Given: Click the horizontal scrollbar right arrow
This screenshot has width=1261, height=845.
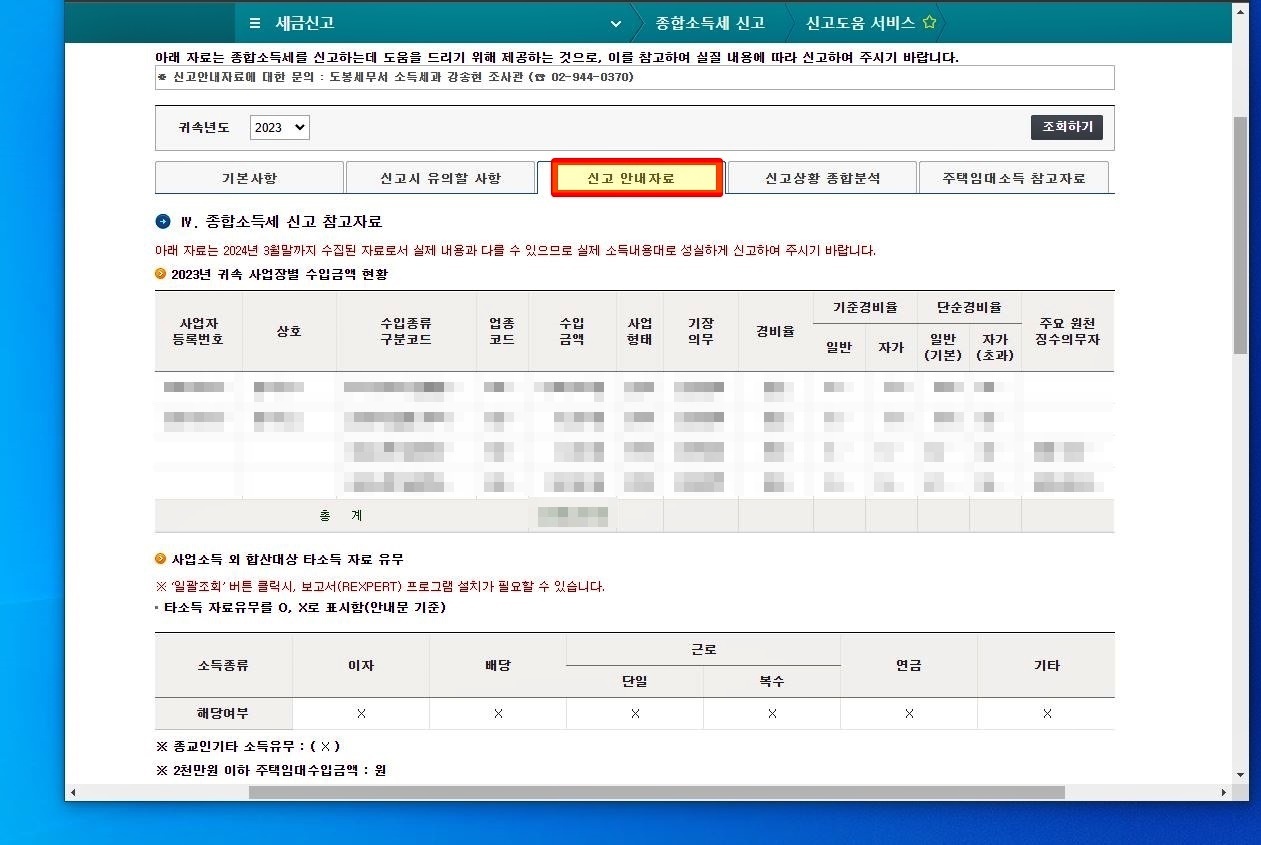Looking at the screenshot, I should 1225,792.
